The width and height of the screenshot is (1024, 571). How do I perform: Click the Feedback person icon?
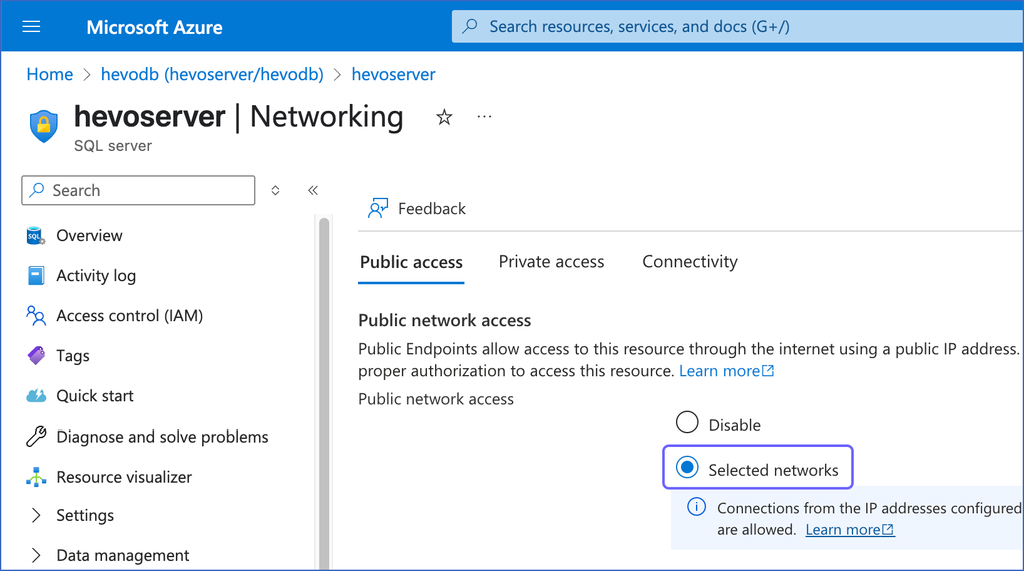[377, 208]
